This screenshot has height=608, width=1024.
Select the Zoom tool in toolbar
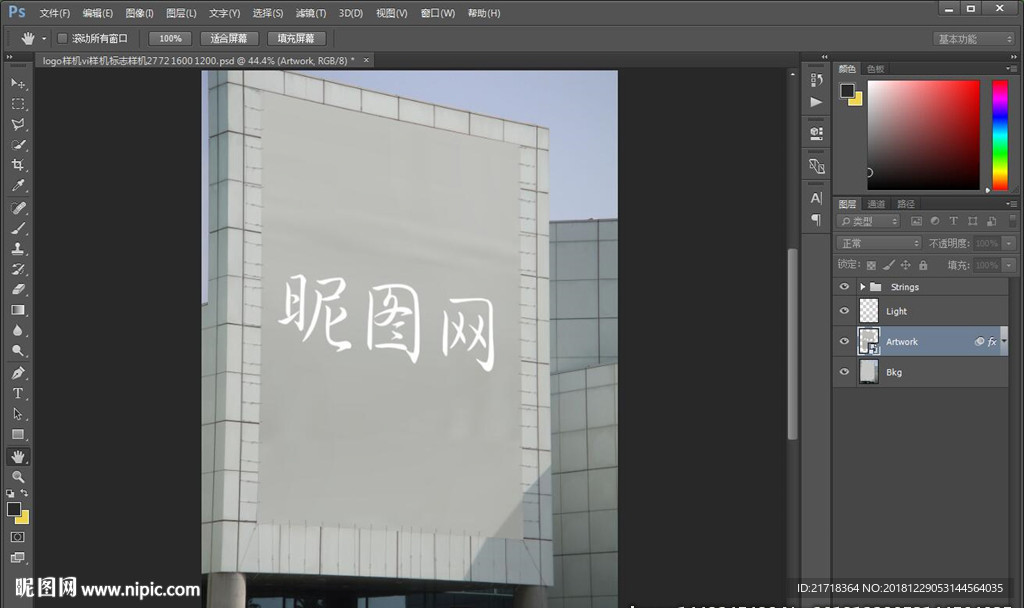[x=18, y=477]
